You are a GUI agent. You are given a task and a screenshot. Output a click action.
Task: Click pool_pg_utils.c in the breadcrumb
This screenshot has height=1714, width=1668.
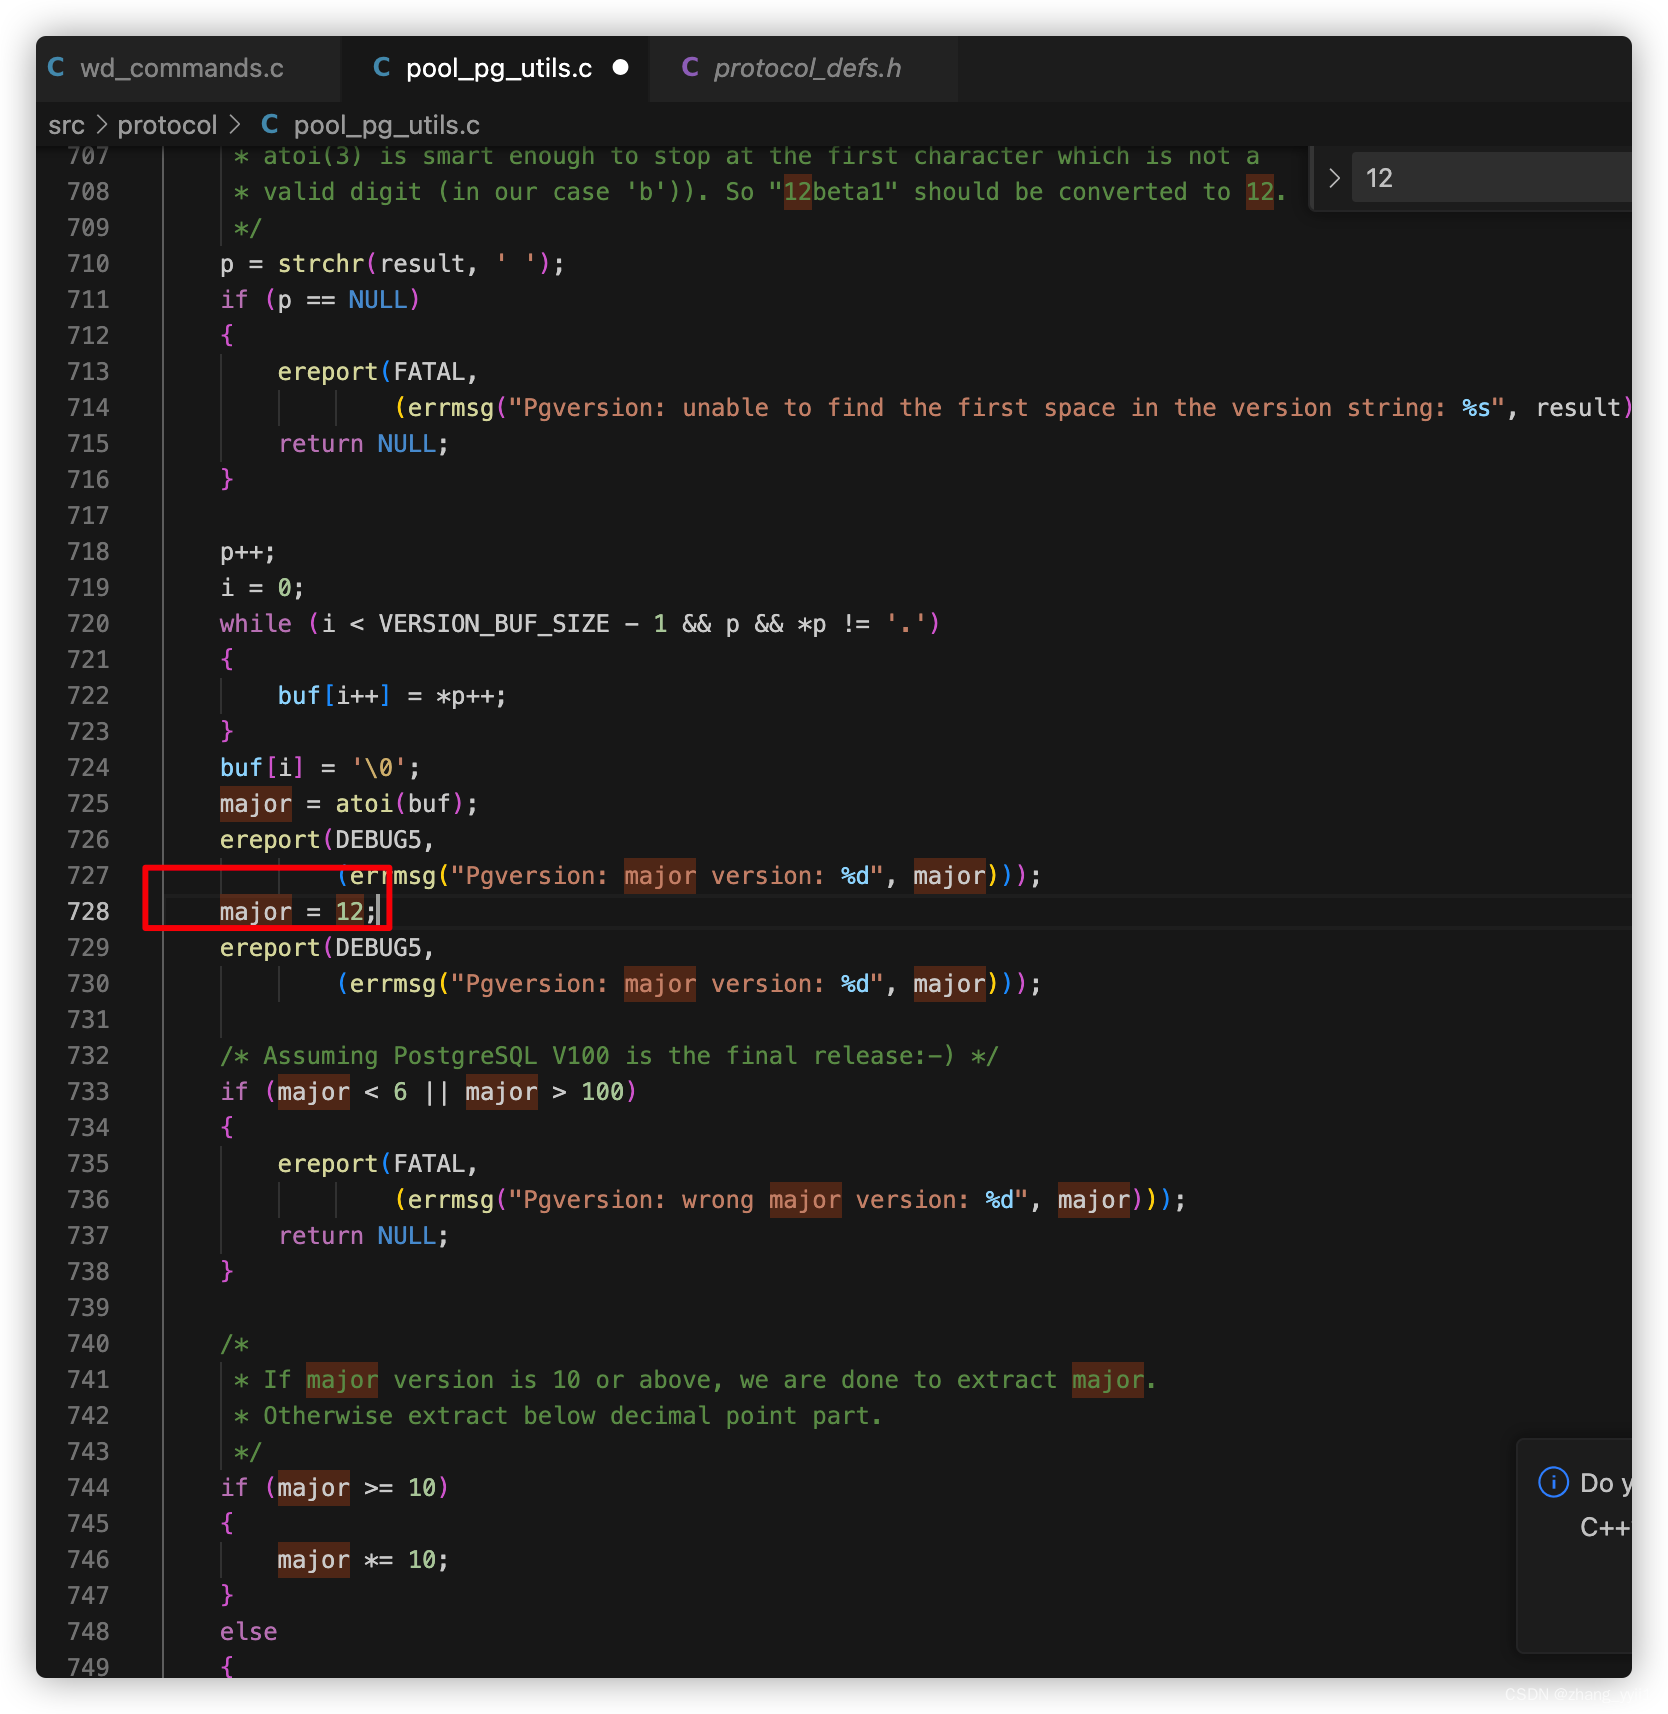point(386,125)
